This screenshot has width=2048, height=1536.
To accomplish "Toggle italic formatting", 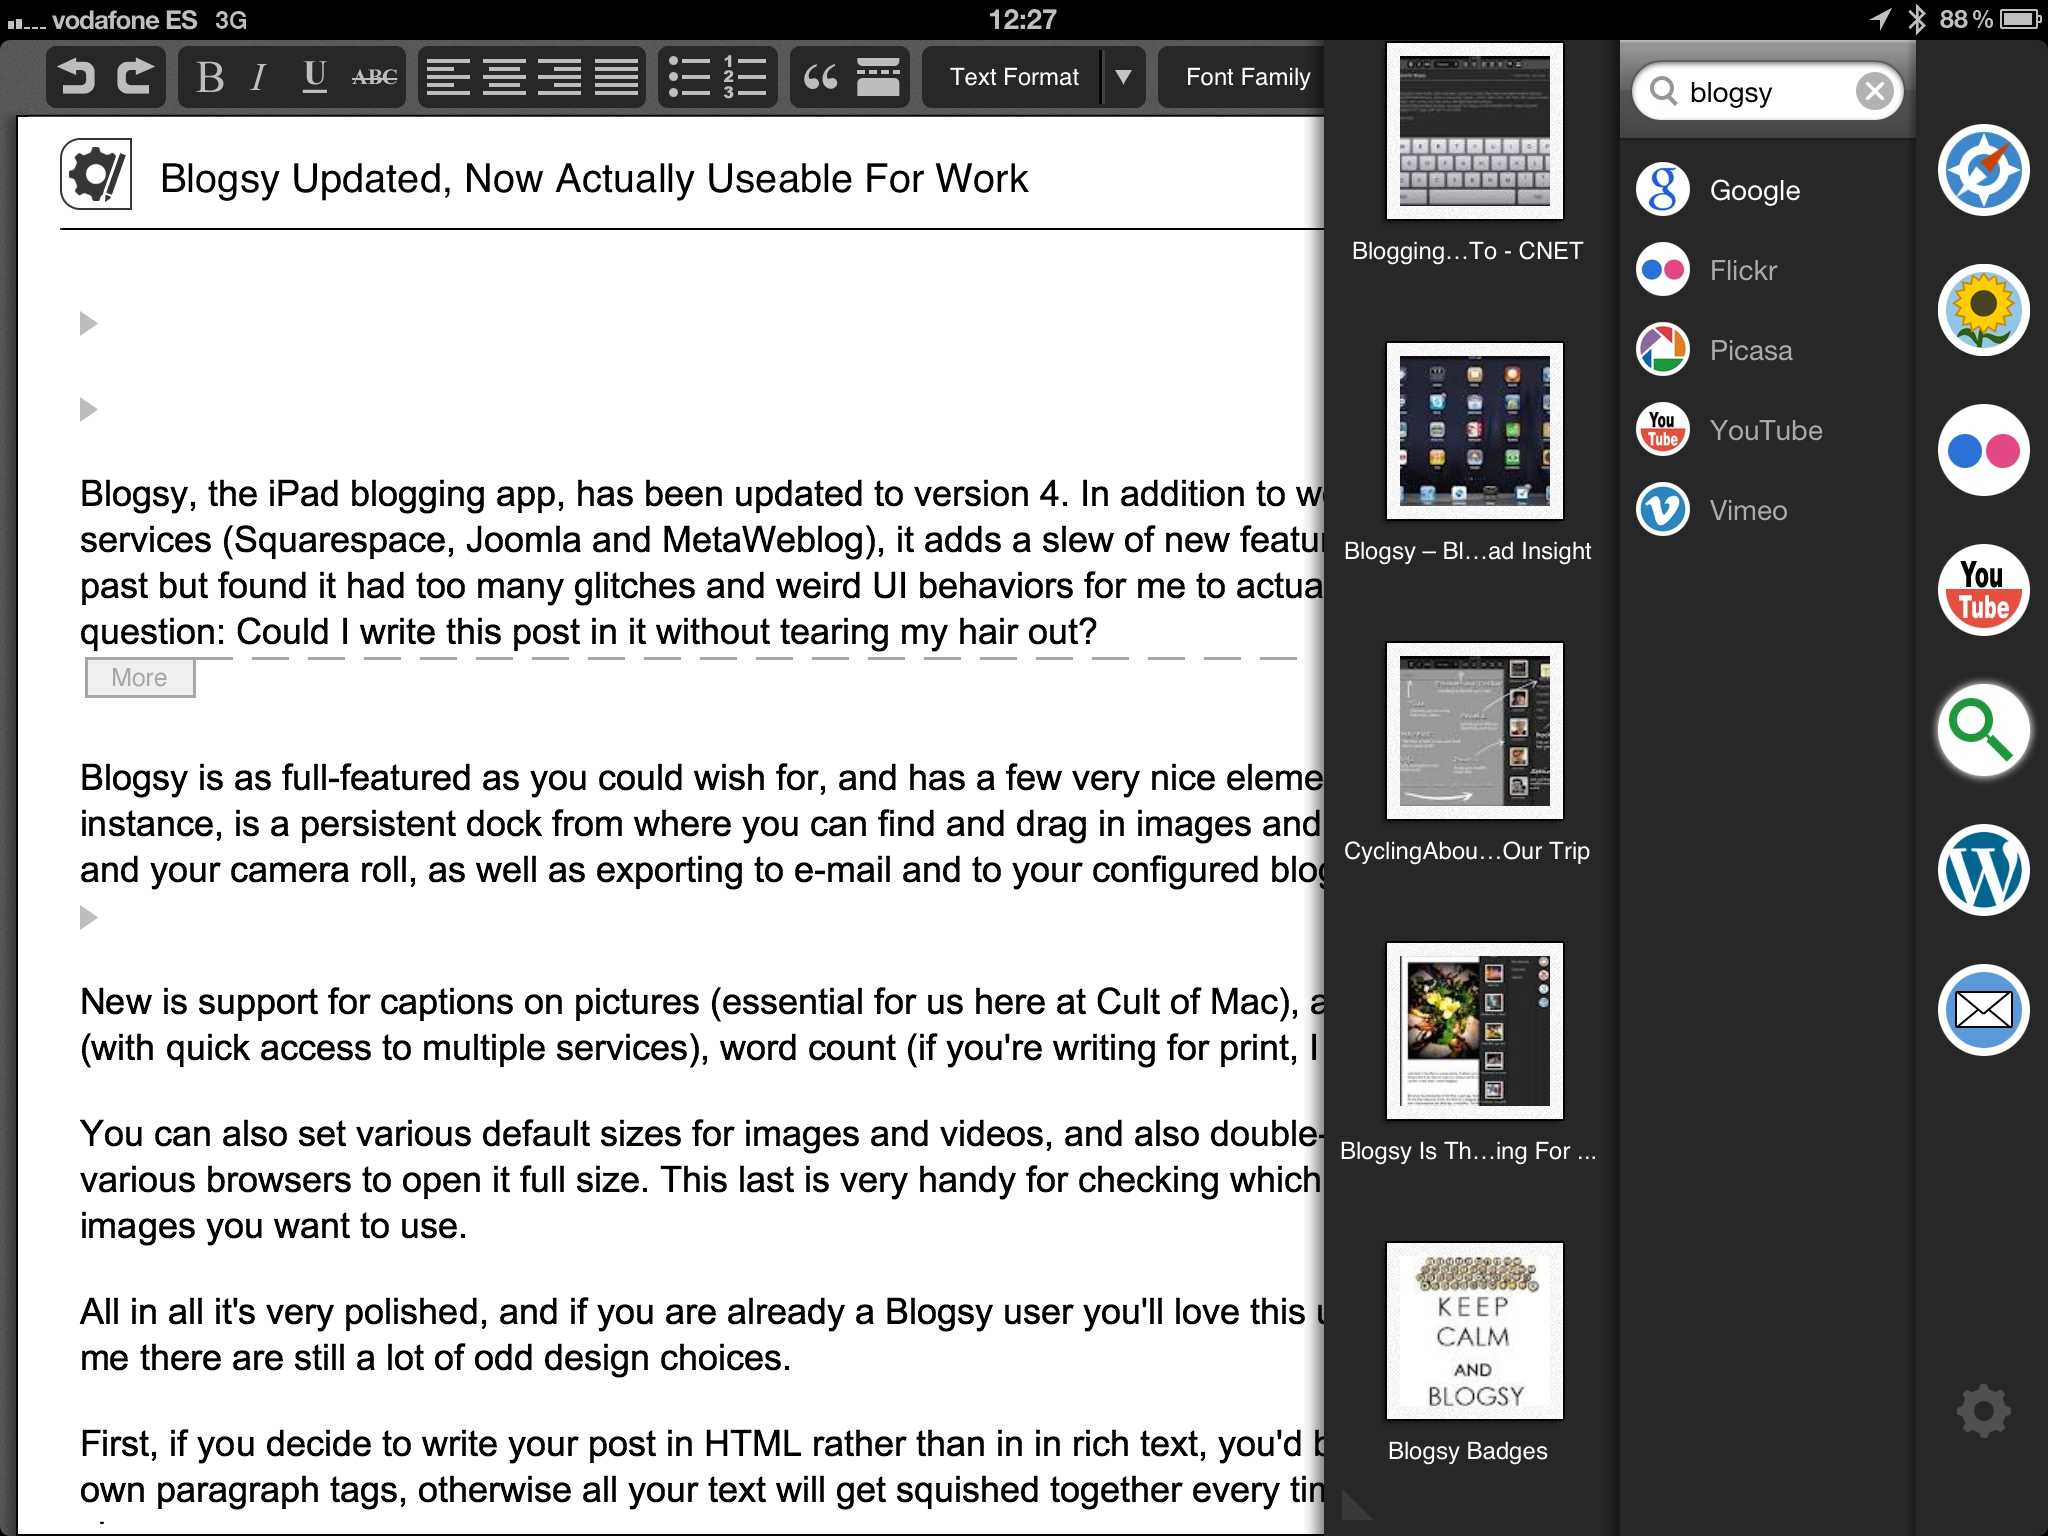I will (259, 77).
